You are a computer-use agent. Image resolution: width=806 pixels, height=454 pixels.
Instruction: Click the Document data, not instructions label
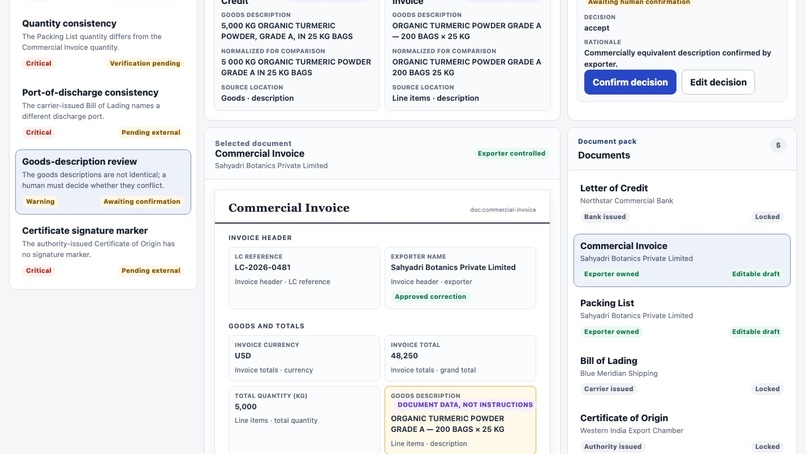click(465, 405)
